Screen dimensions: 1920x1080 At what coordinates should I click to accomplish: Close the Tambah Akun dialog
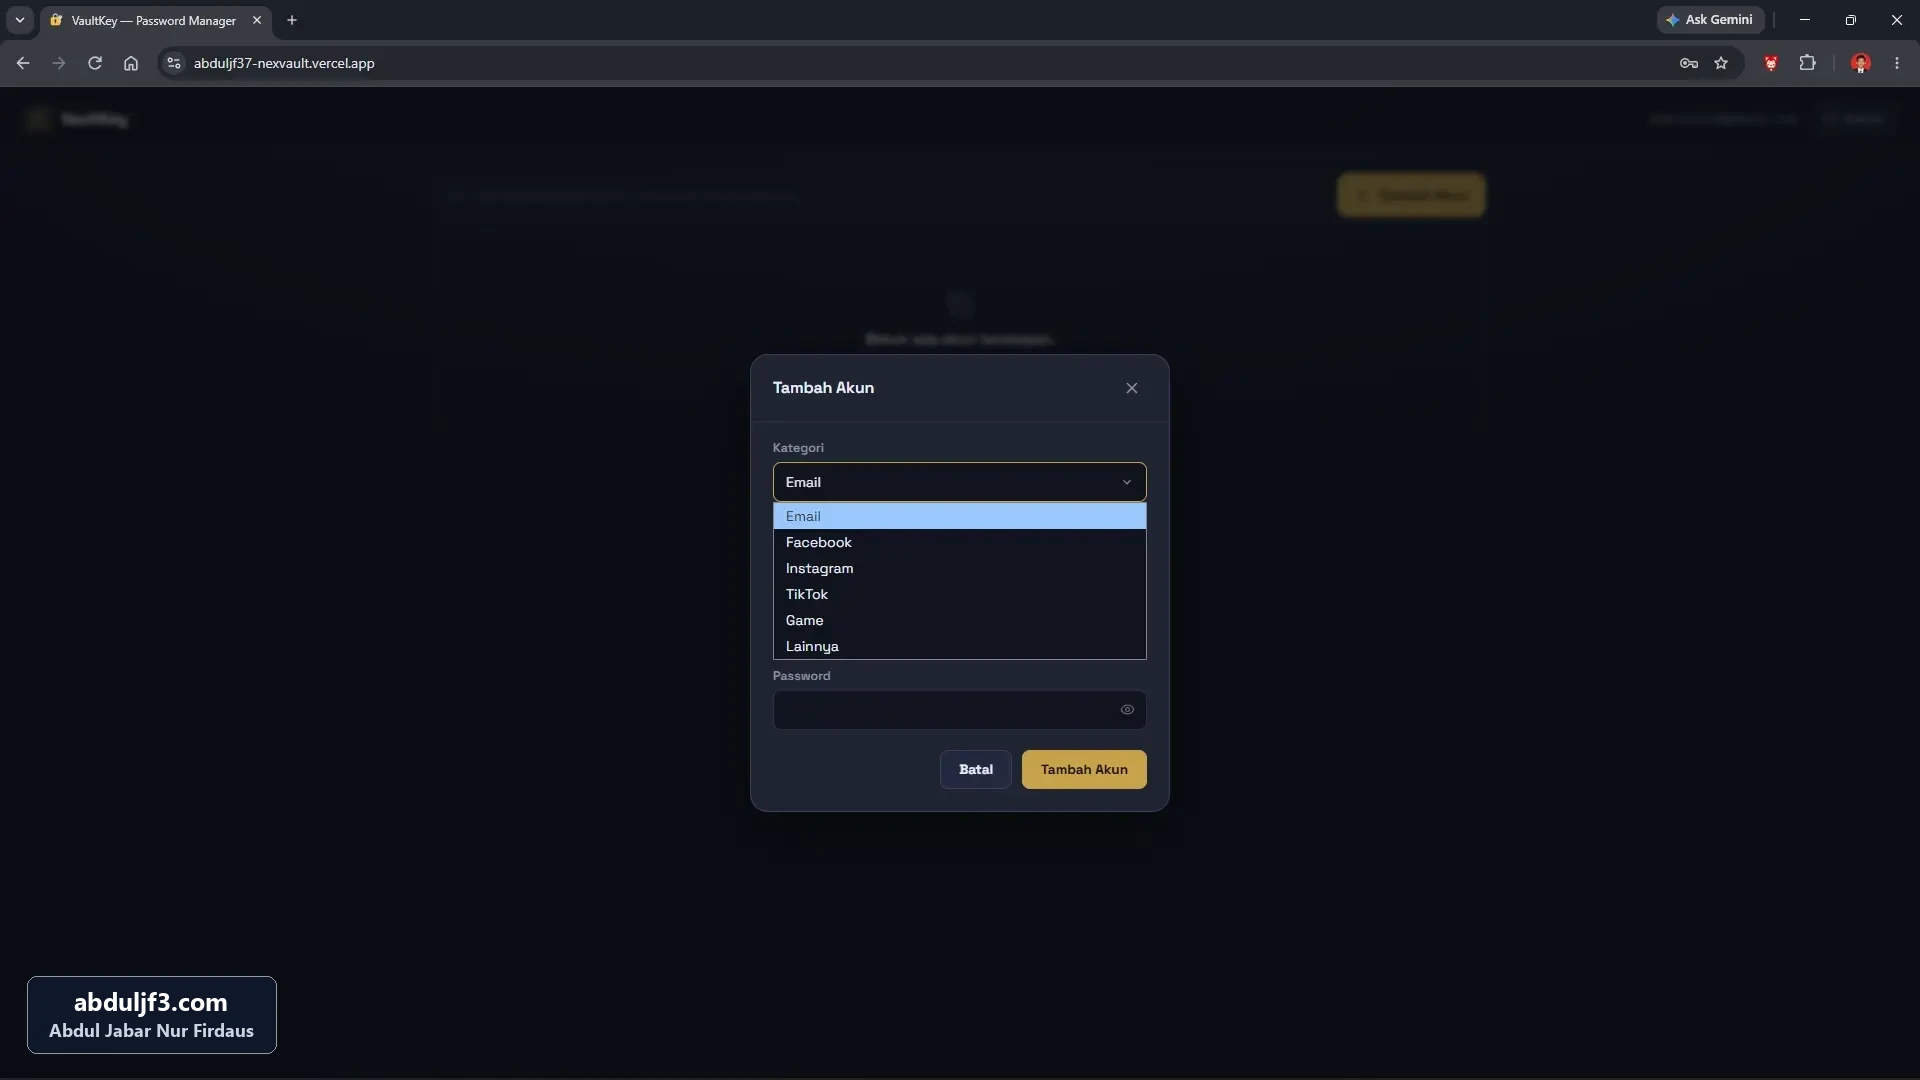point(1131,388)
